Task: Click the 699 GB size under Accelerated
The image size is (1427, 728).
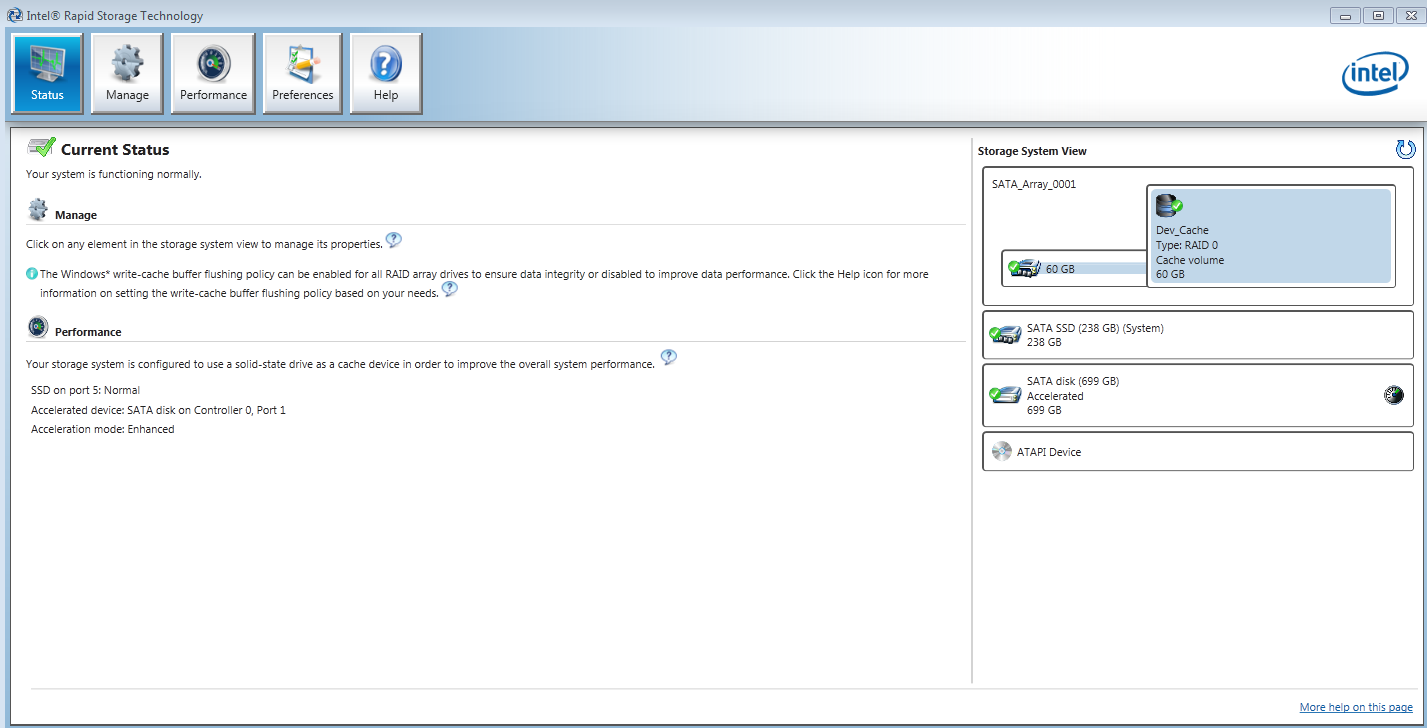Action: 1044,410
